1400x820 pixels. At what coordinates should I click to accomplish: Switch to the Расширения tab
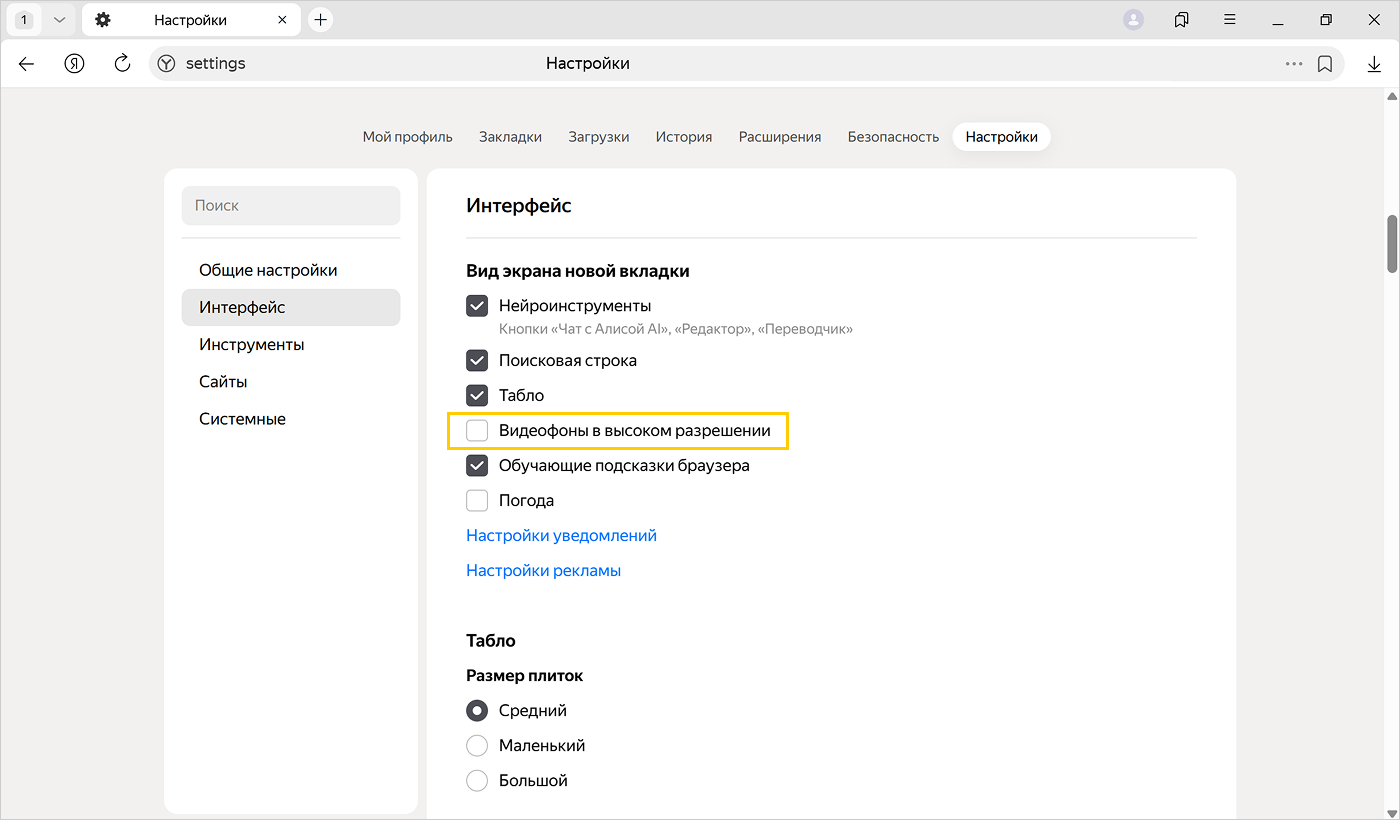click(x=779, y=137)
